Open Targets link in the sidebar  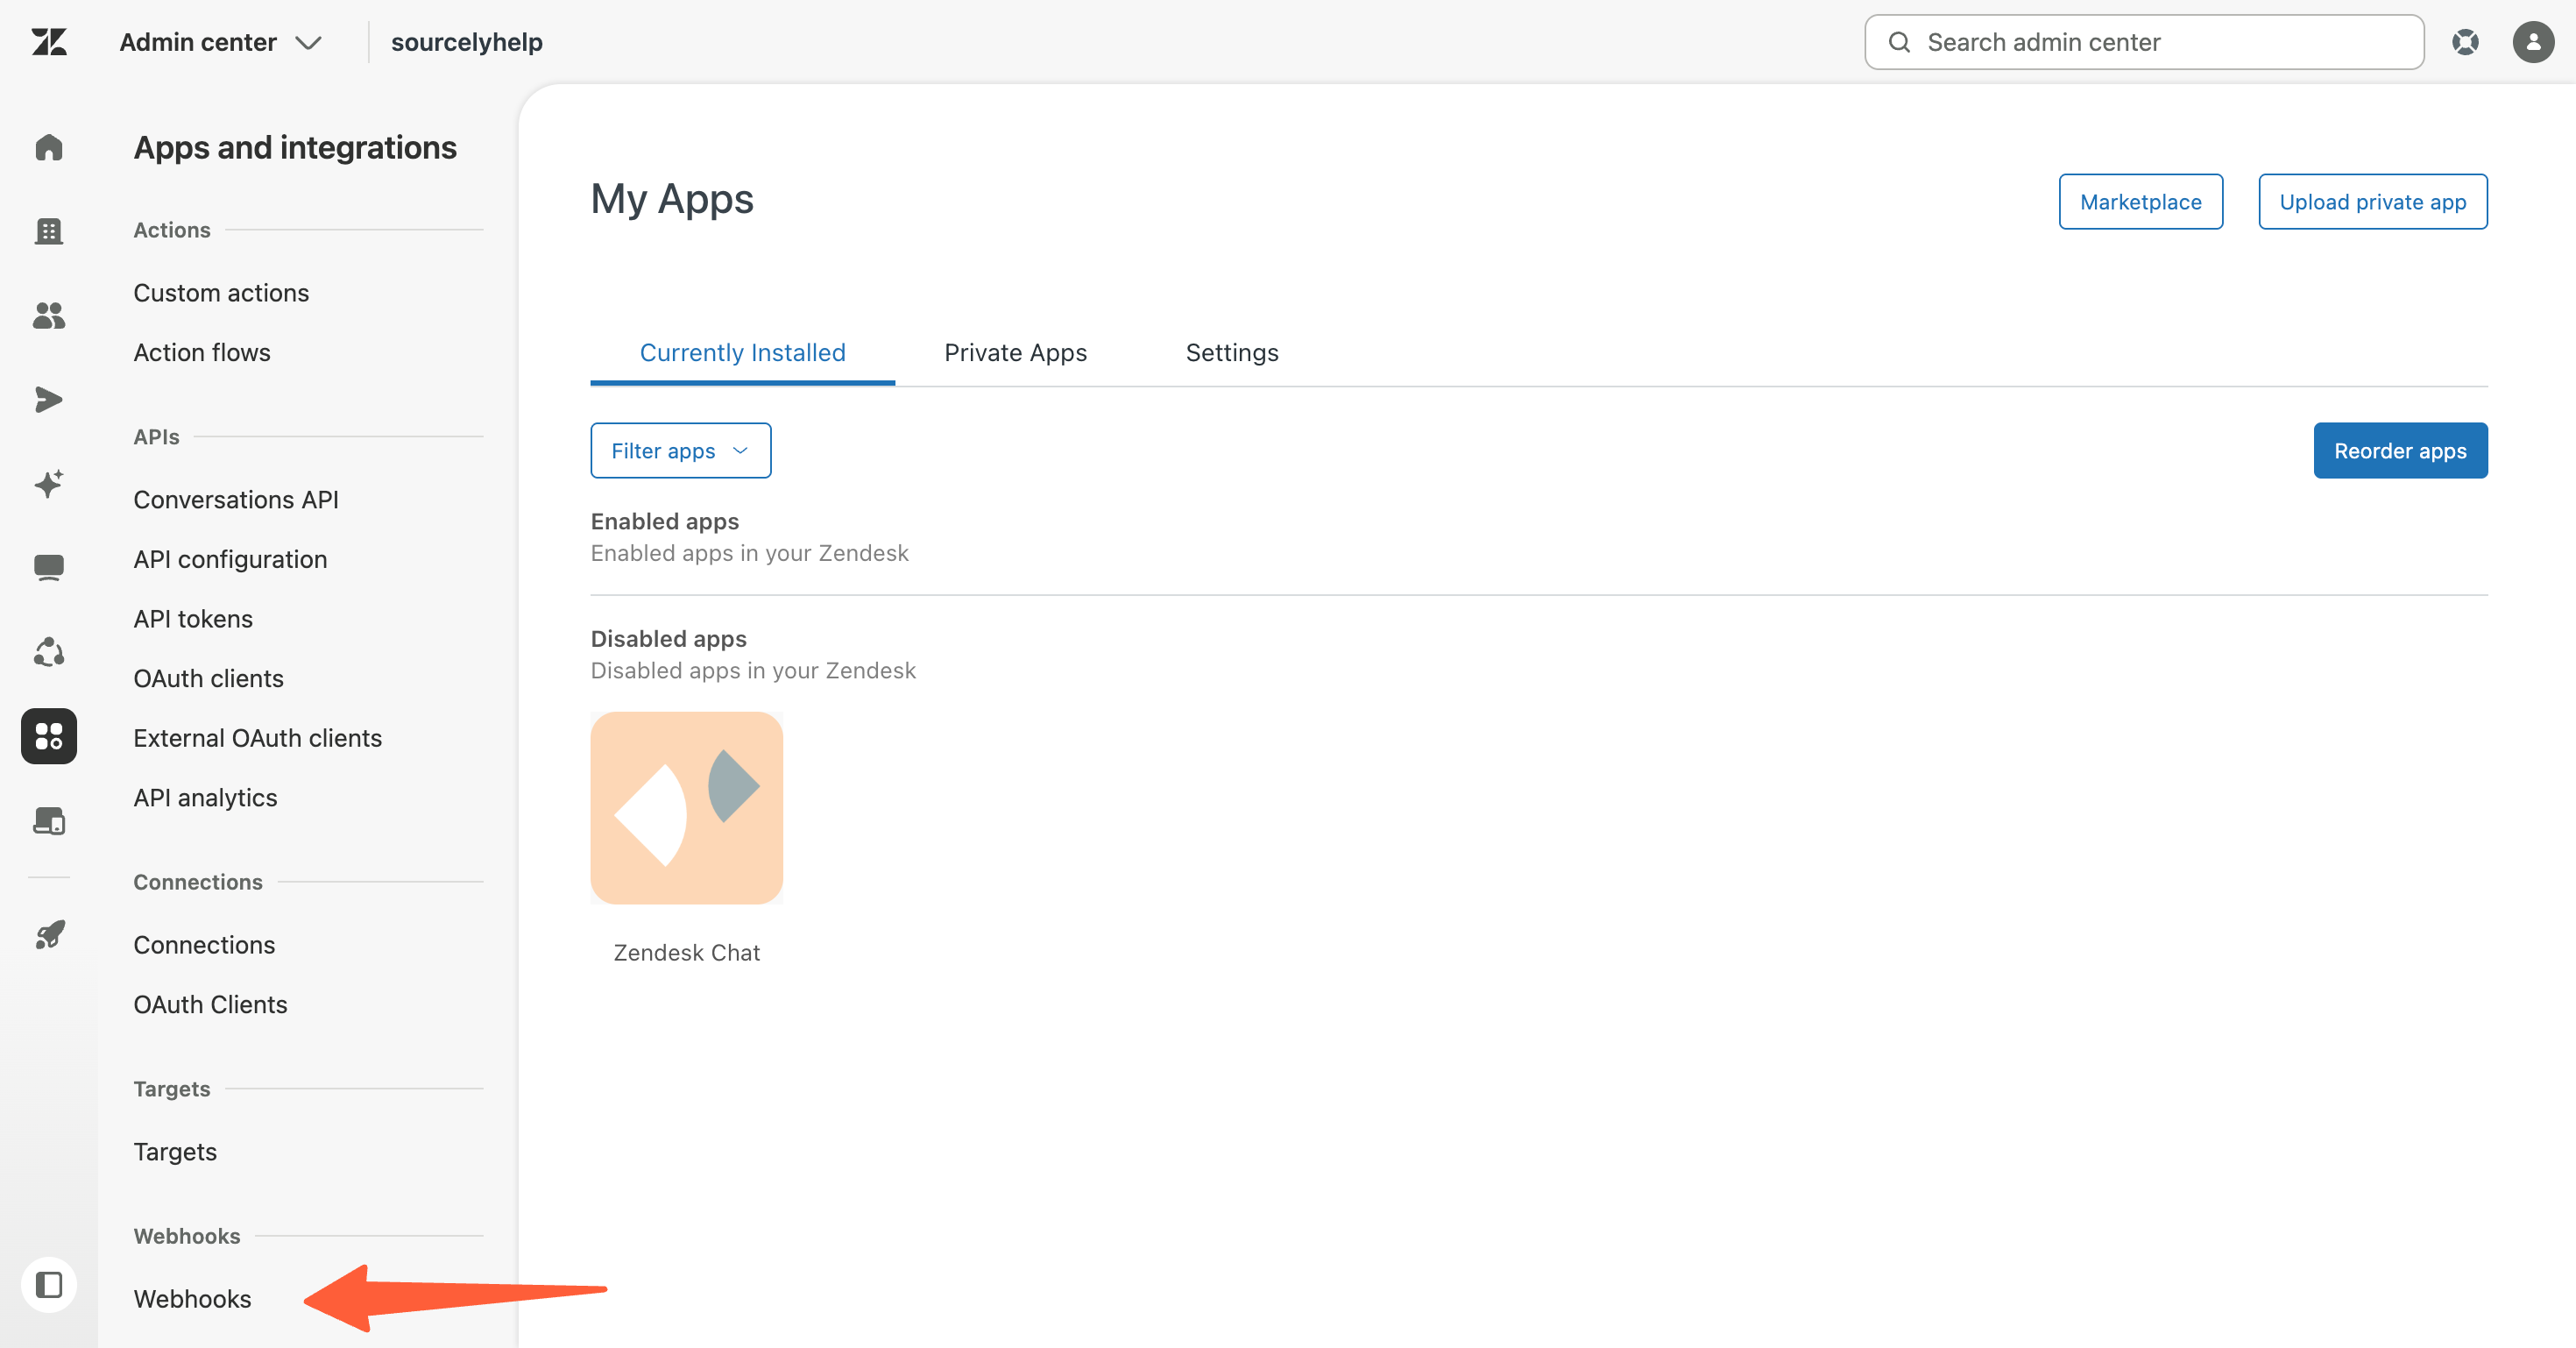[x=175, y=1152]
